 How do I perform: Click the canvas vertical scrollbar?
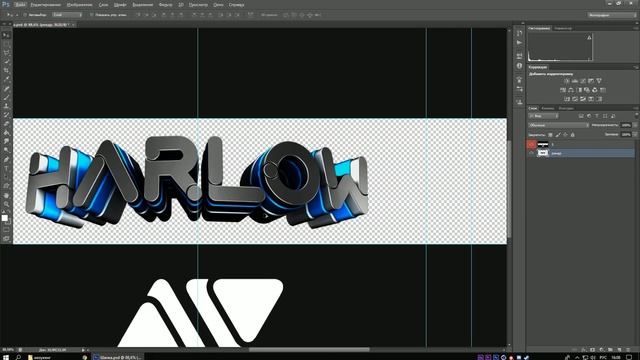[509, 189]
